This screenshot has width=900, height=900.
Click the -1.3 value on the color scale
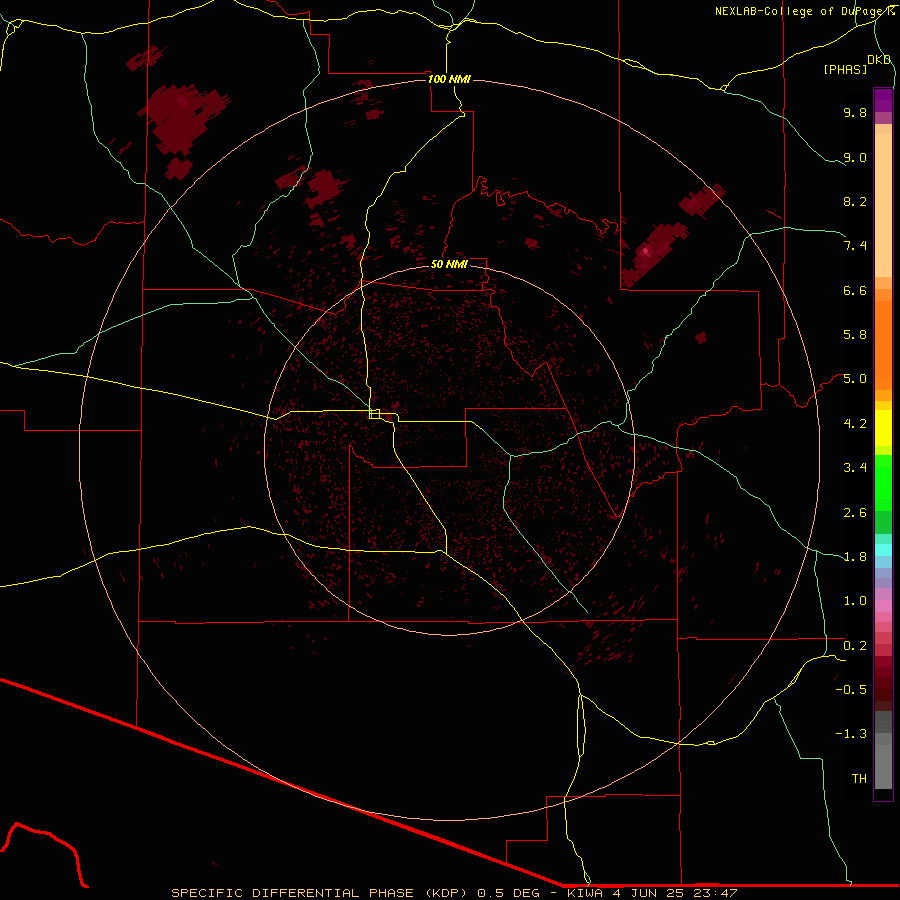point(851,734)
